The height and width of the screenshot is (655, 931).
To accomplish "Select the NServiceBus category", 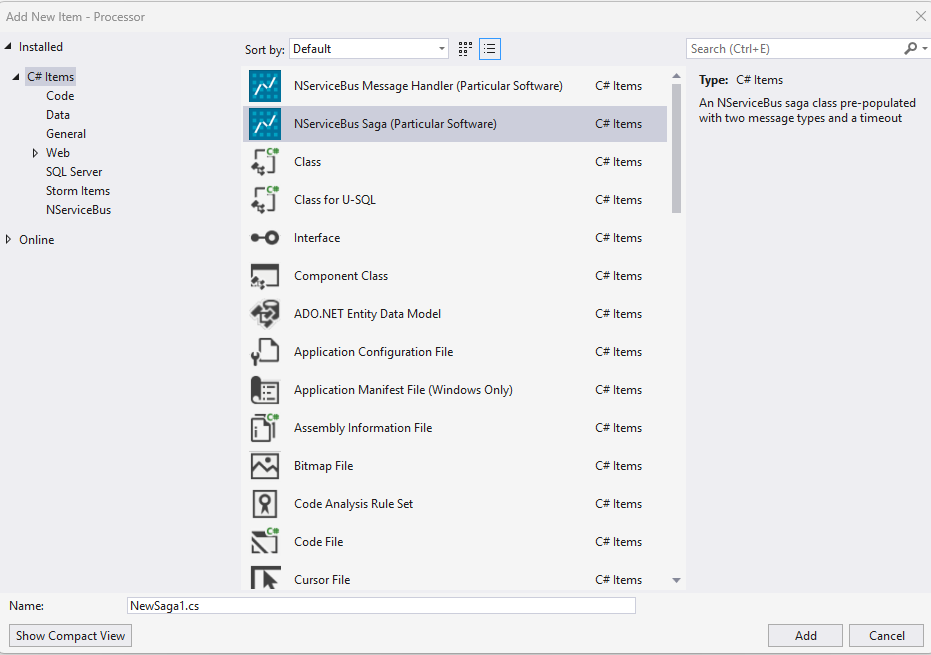I will click(78, 210).
